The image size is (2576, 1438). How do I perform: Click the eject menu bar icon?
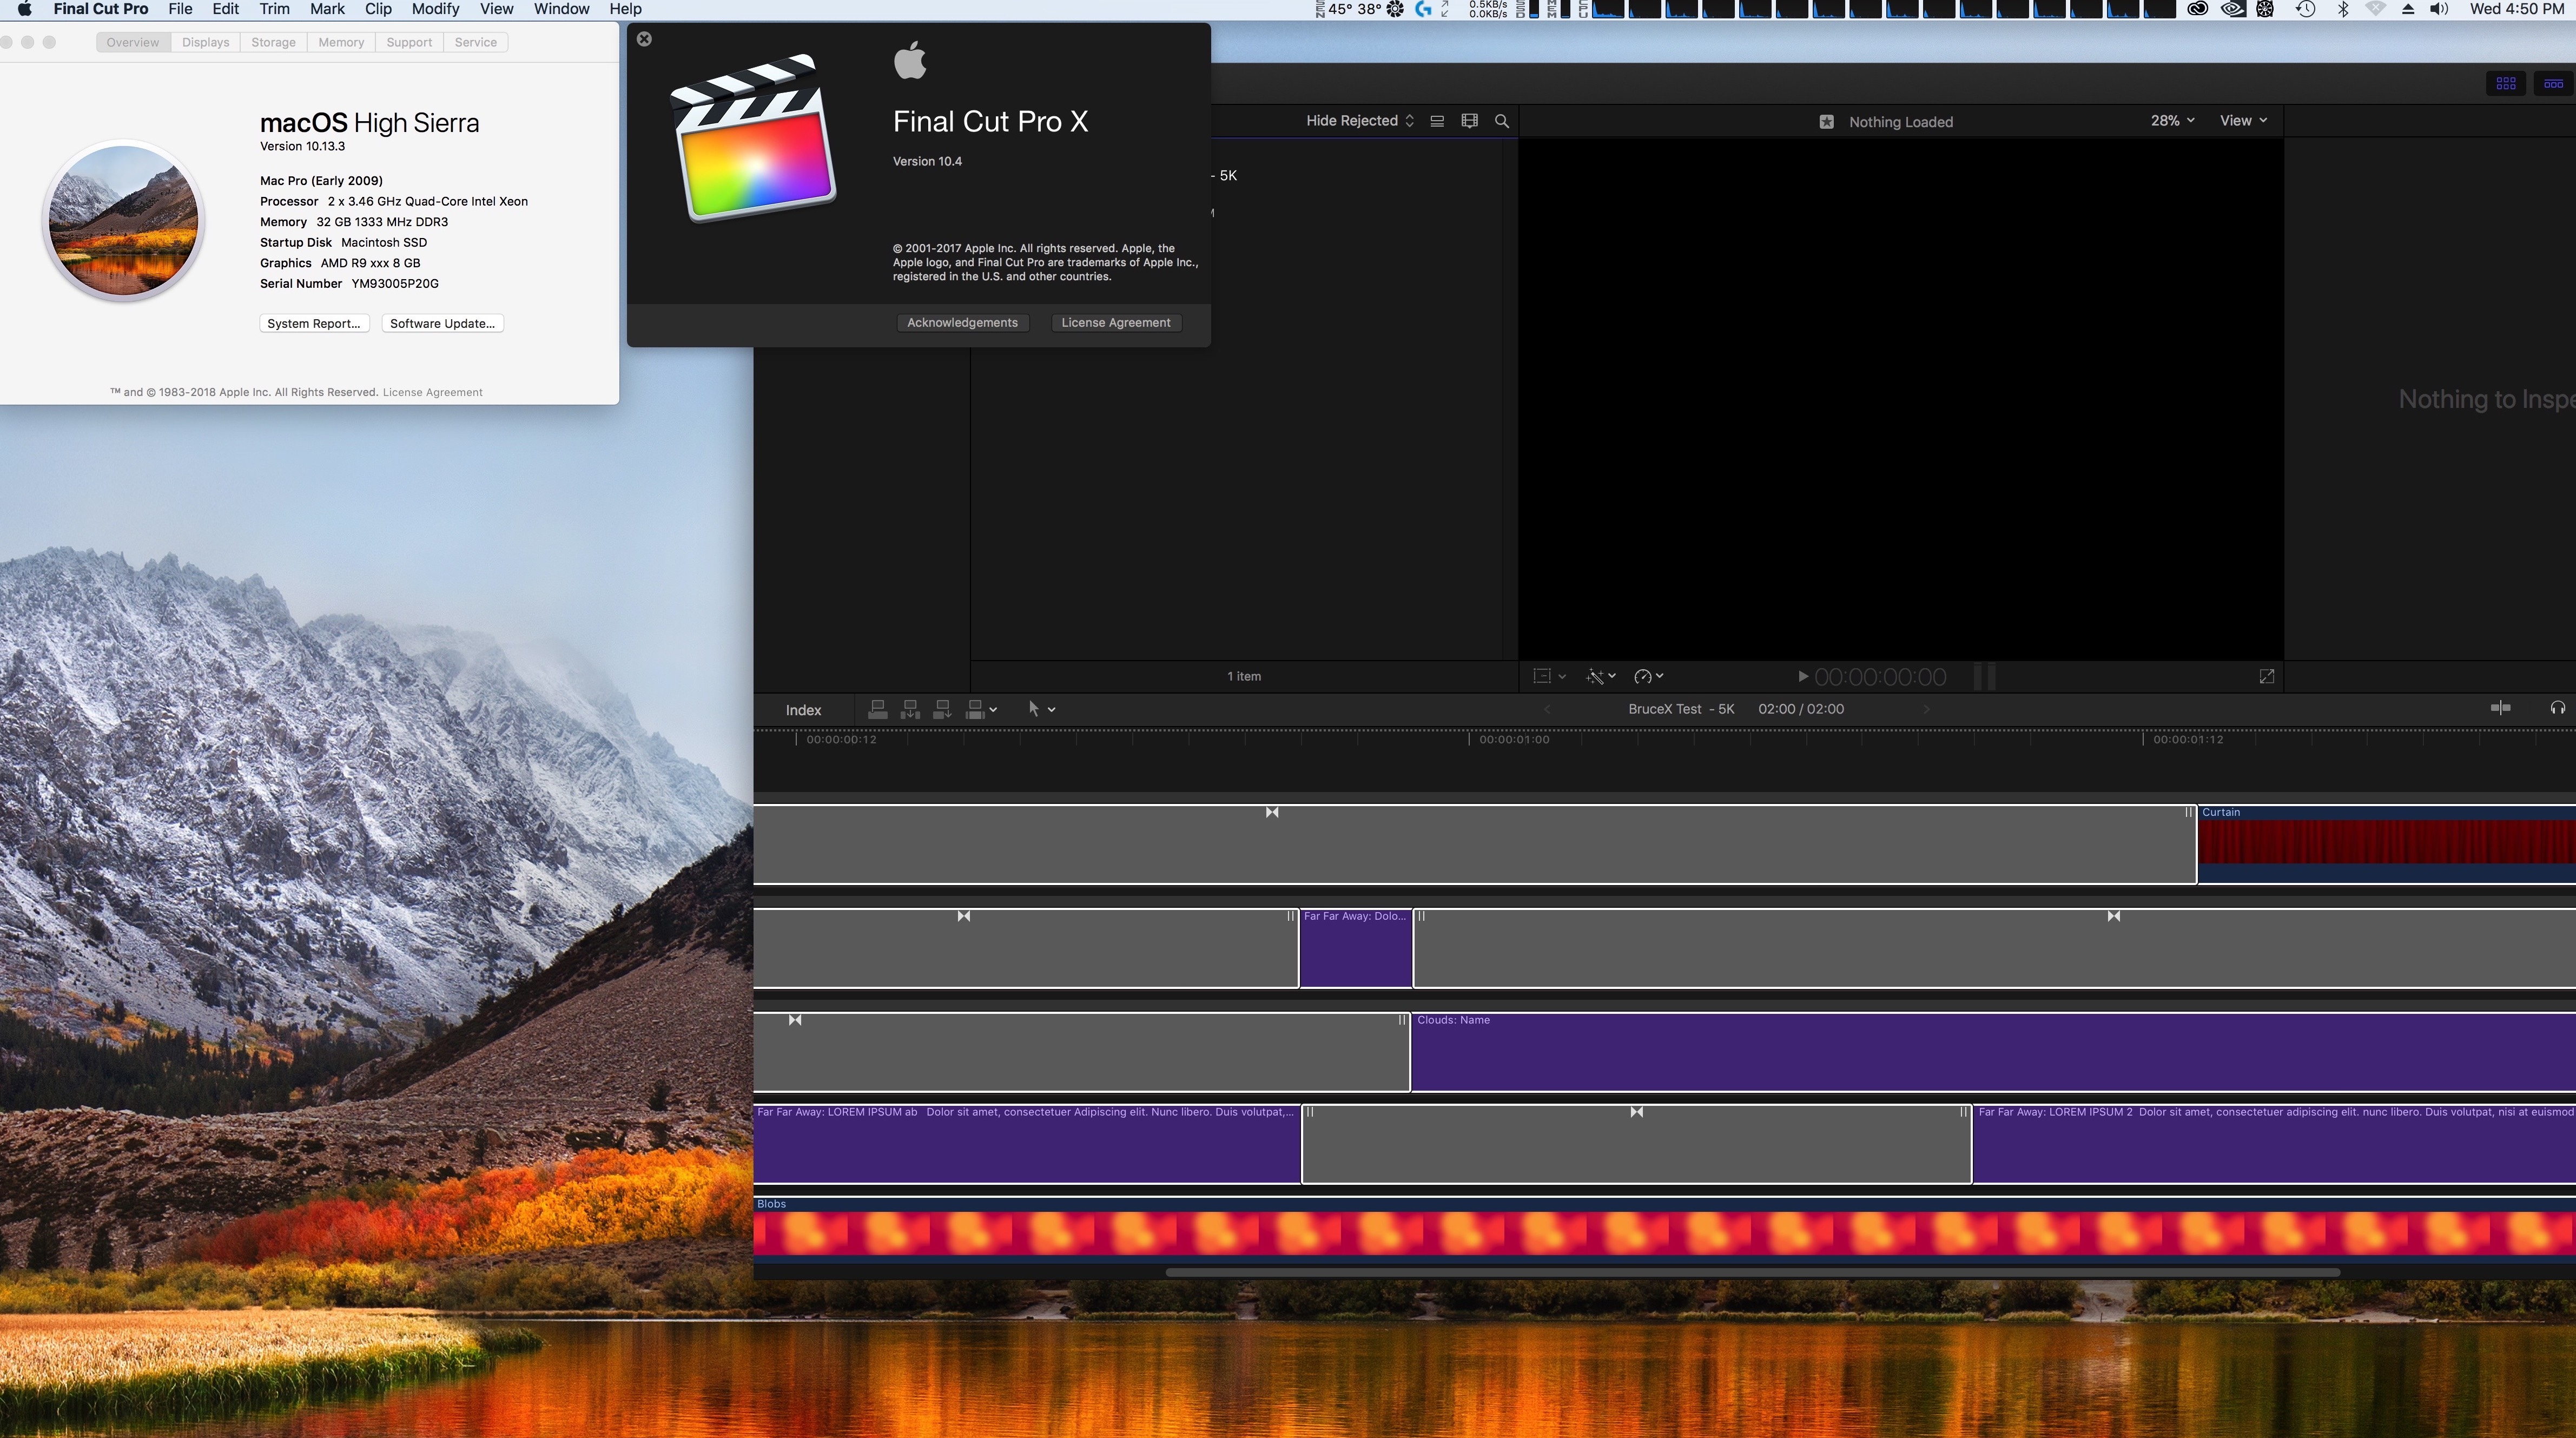click(x=2408, y=9)
